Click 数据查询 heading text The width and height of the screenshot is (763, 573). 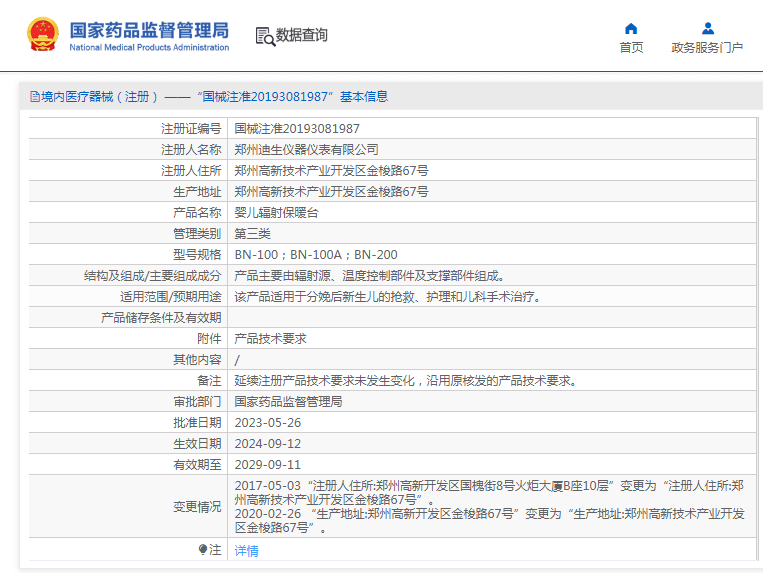click(x=302, y=35)
